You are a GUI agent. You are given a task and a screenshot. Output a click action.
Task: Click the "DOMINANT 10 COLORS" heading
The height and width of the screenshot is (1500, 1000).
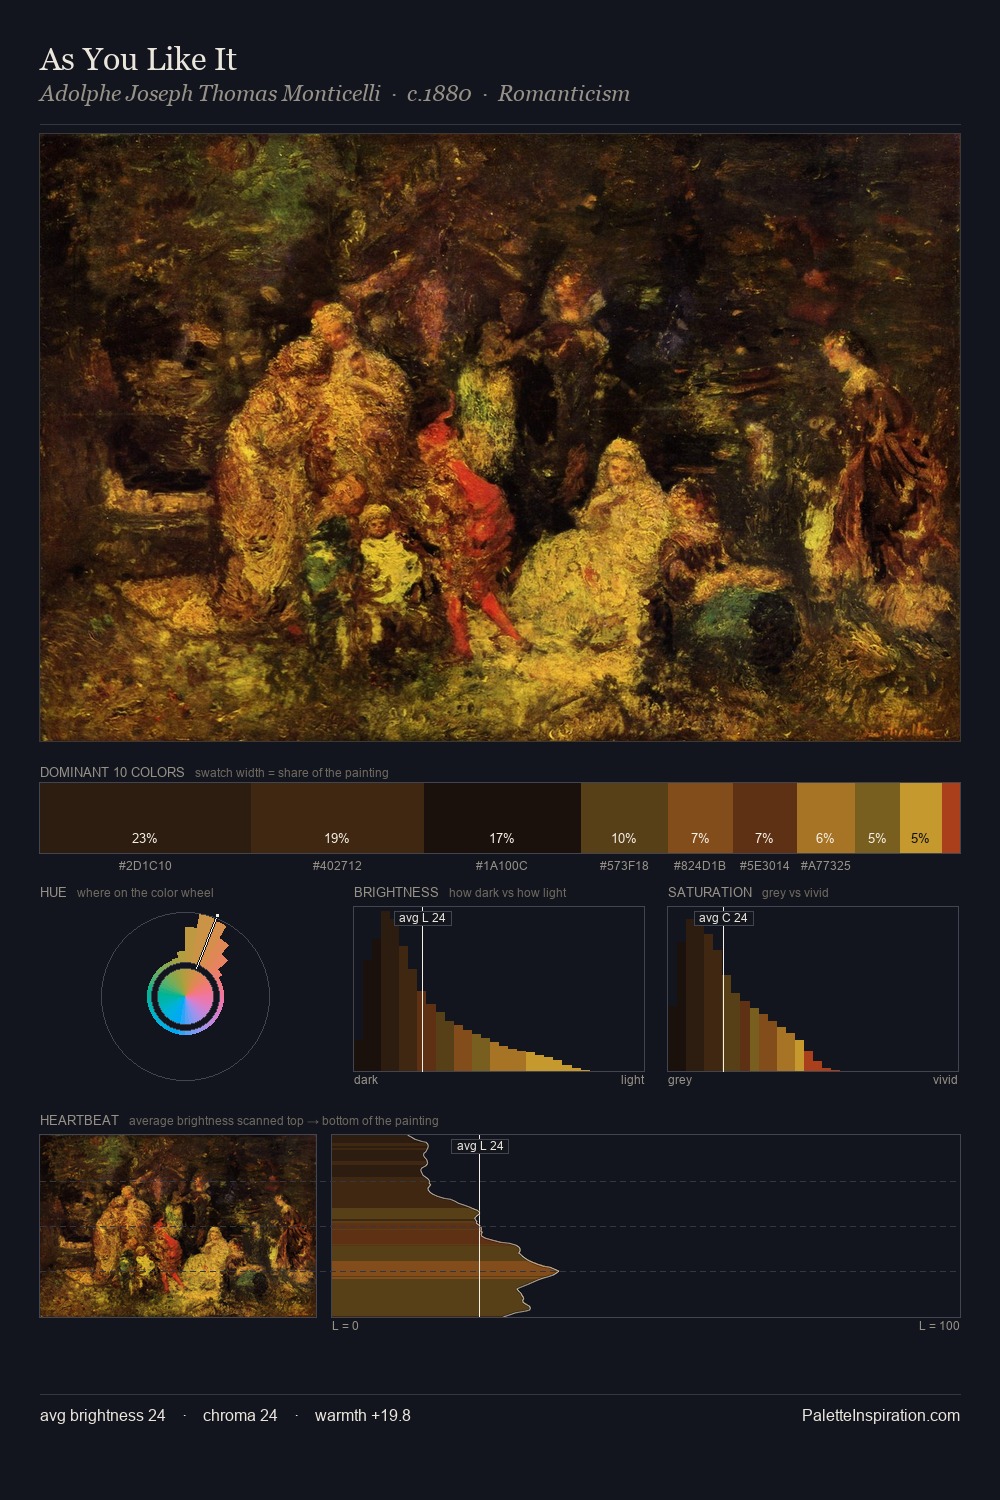[112, 772]
